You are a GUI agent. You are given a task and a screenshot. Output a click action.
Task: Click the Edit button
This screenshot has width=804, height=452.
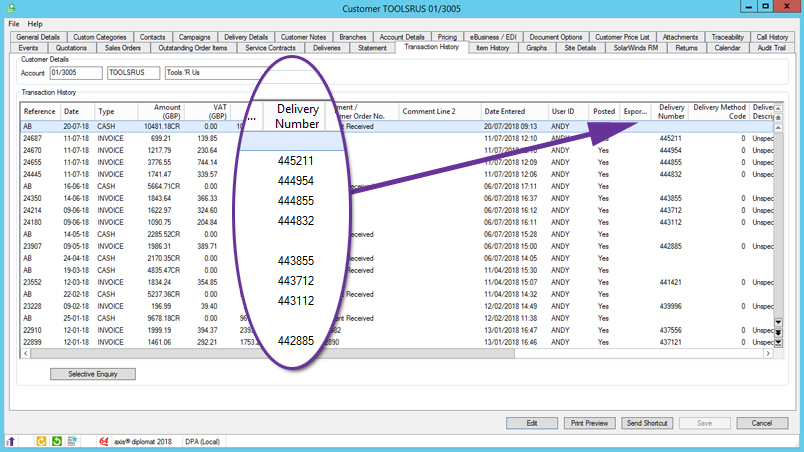coord(532,423)
